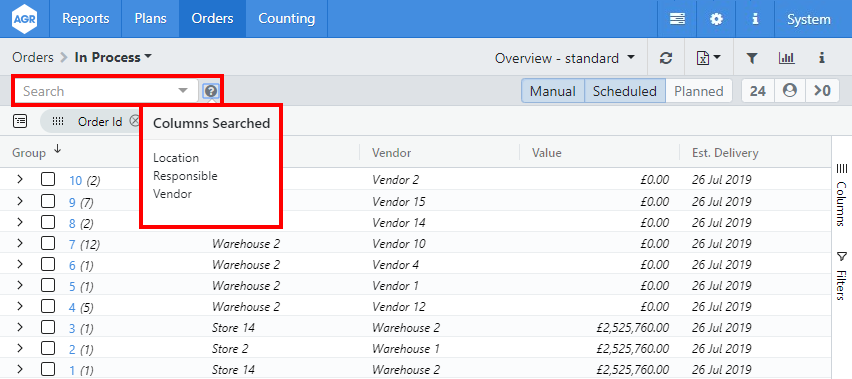Click the Vendor 15 cell
Image resolution: width=852 pixels, height=379 pixels.
click(399, 202)
